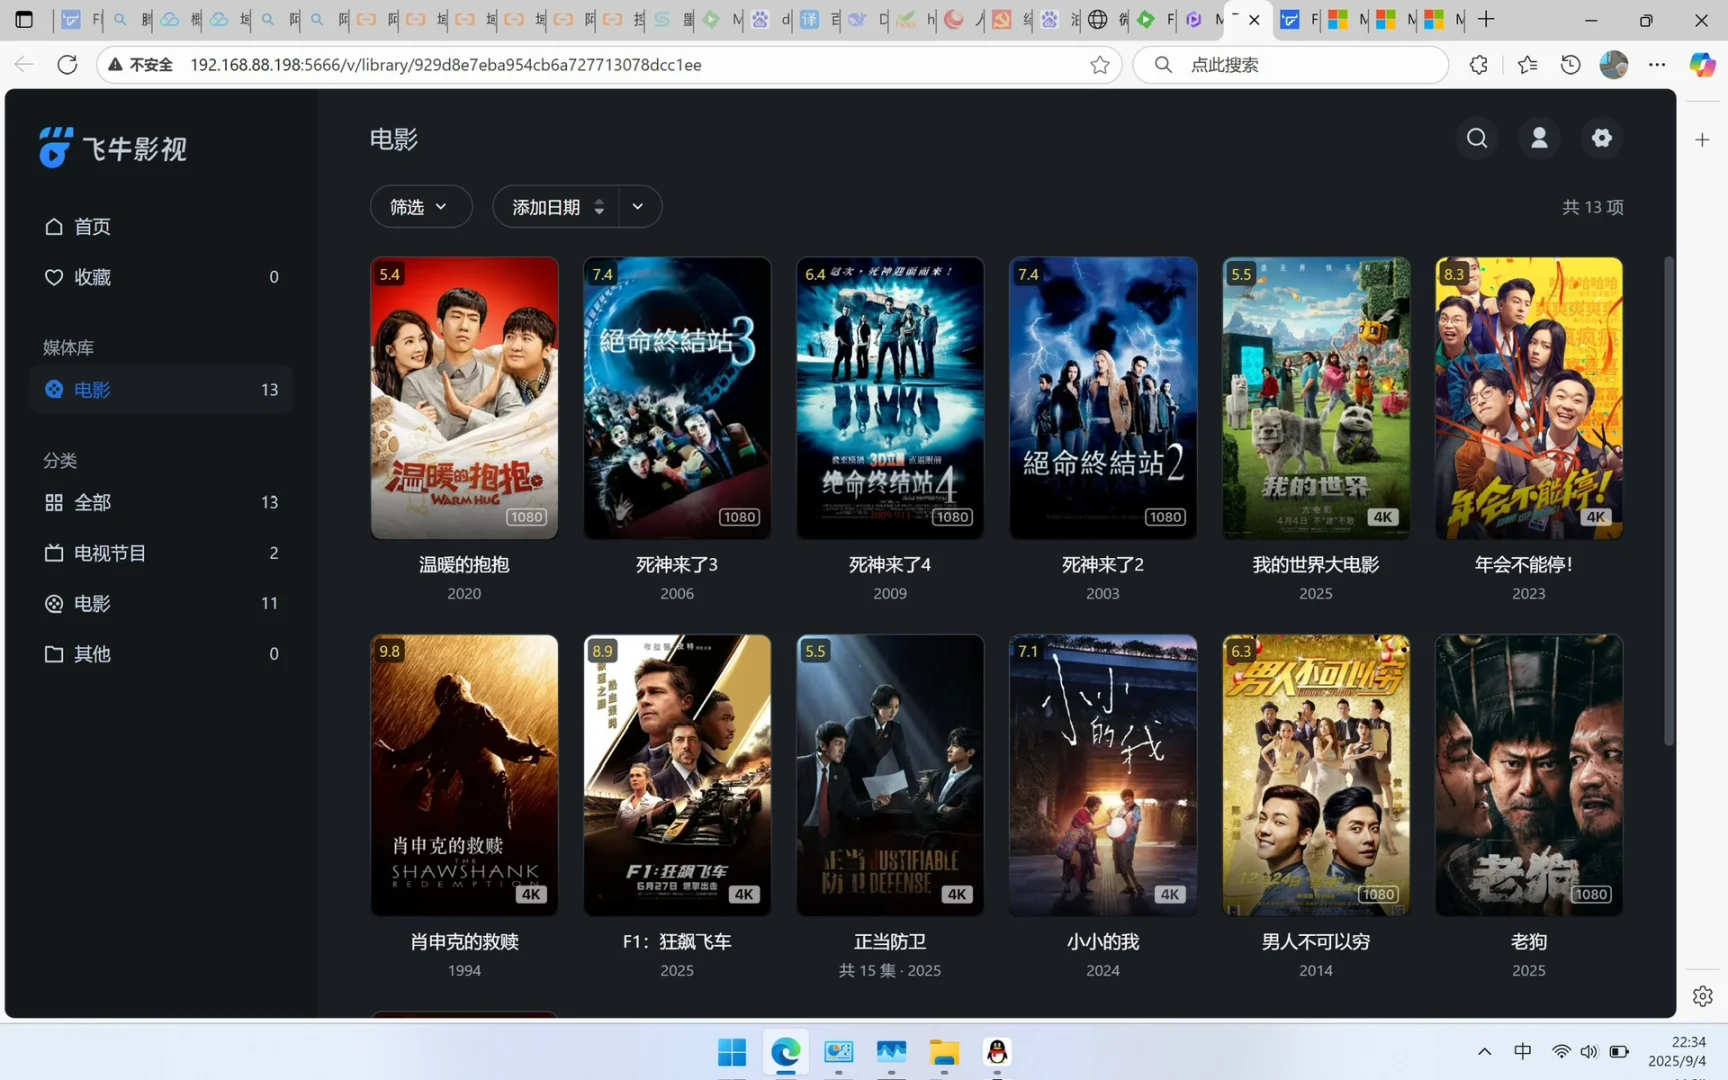Open a new browser tab
This screenshot has width=1728, height=1080.
click(x=1484, y=20)
